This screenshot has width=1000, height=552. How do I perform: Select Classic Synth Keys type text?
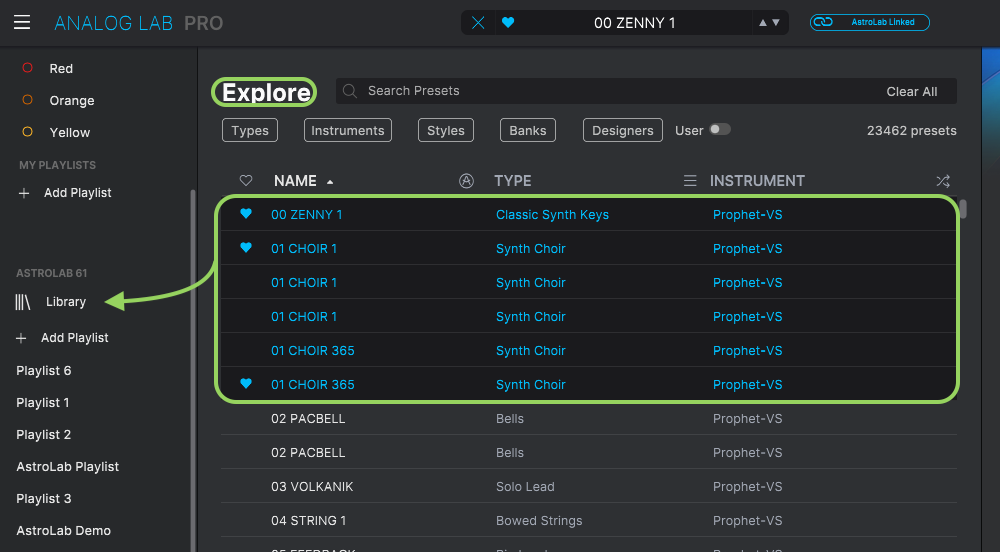[x=552, y=215]
